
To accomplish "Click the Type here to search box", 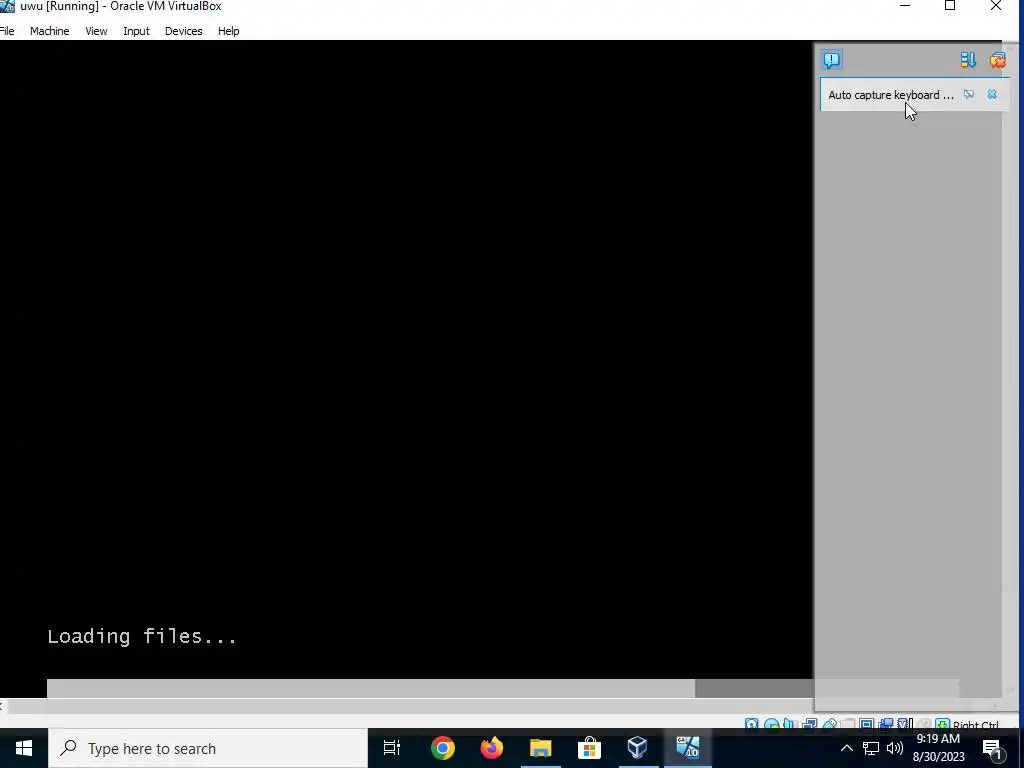I will pyautogui.click(x=208, y=748).
